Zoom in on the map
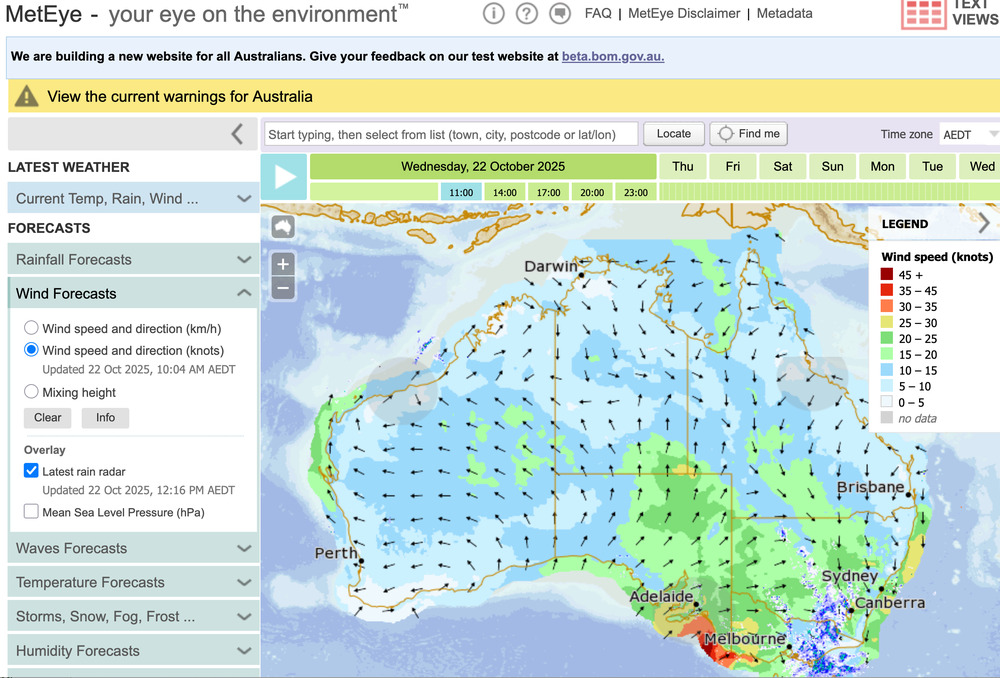The width and height of the screenshot is (1000, 678). tap(283, 264)
